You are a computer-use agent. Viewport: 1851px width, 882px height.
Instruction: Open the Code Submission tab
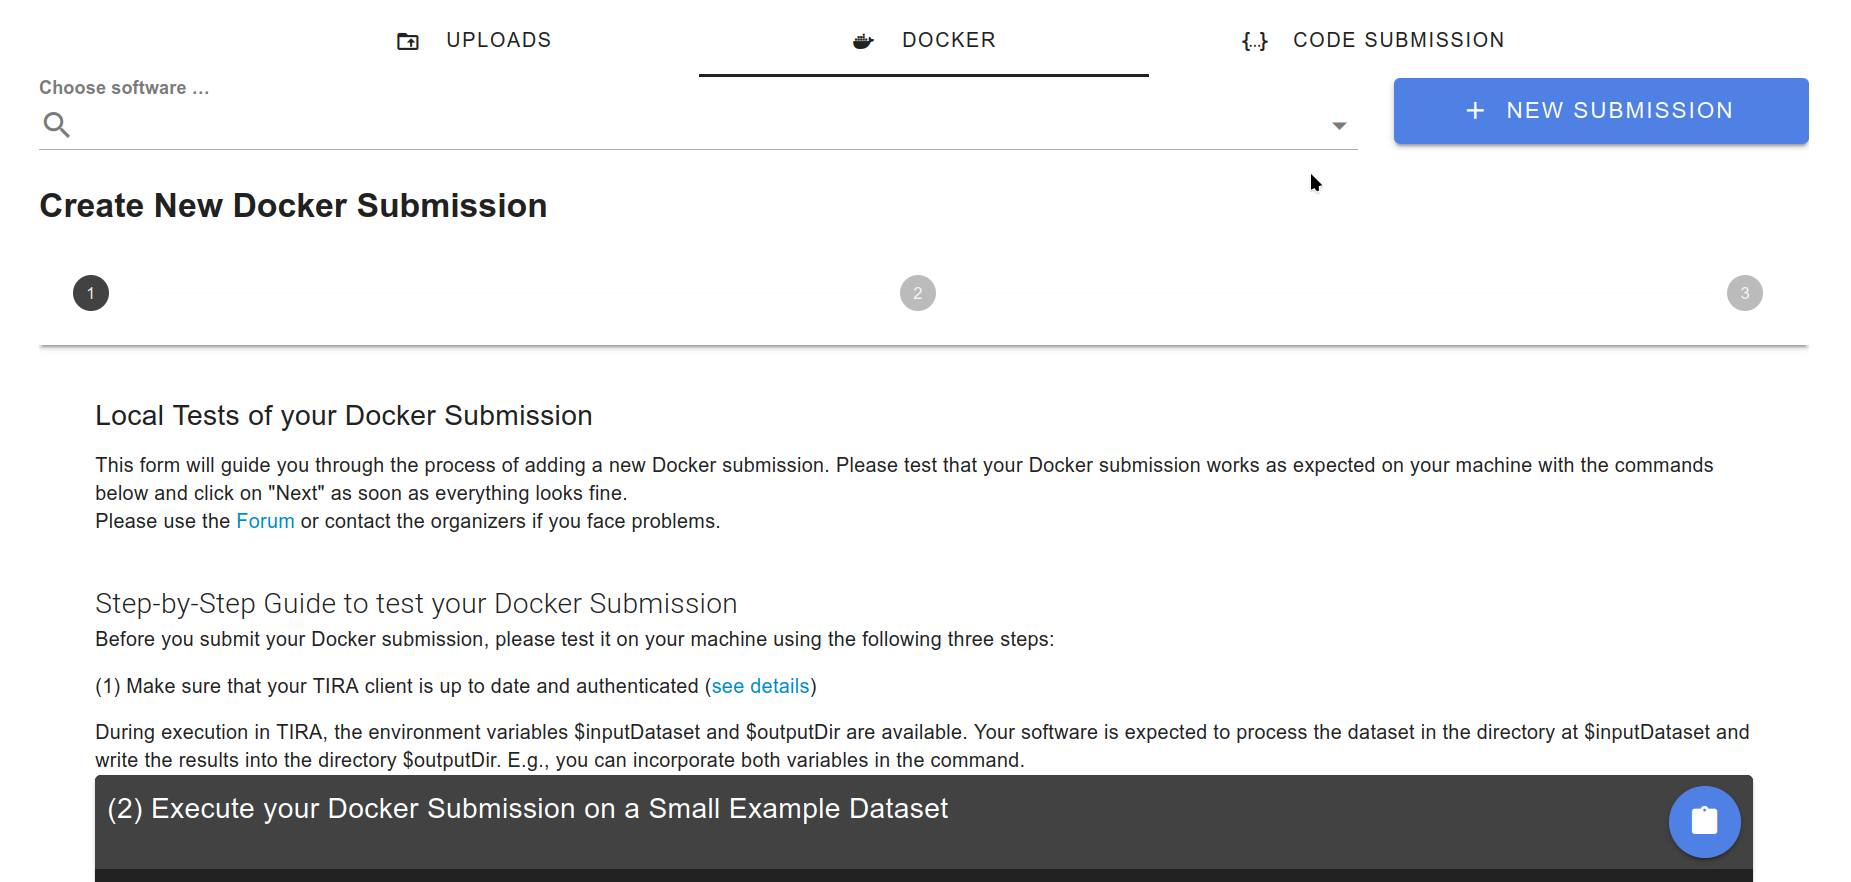(1398, 40)
